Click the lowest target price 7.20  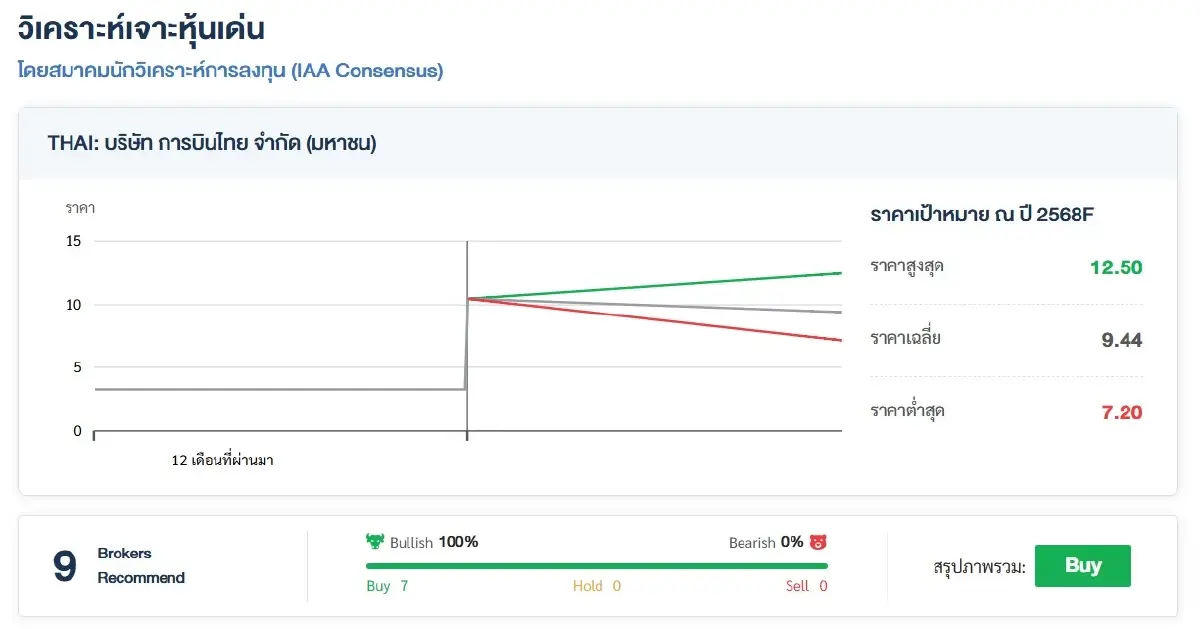pyautogui.click(x=1121, y=412)
